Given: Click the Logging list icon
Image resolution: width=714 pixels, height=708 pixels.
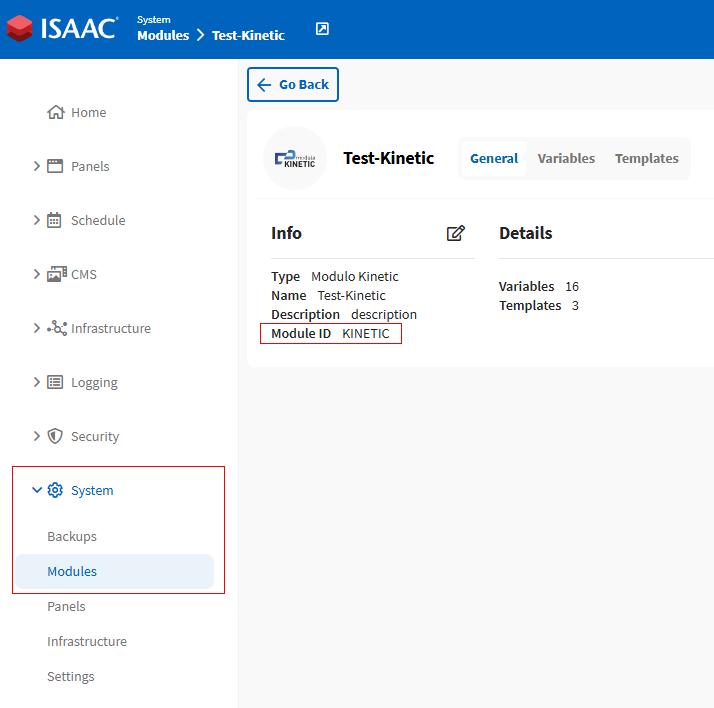Looking at the screenshot, I should (55, 382).
